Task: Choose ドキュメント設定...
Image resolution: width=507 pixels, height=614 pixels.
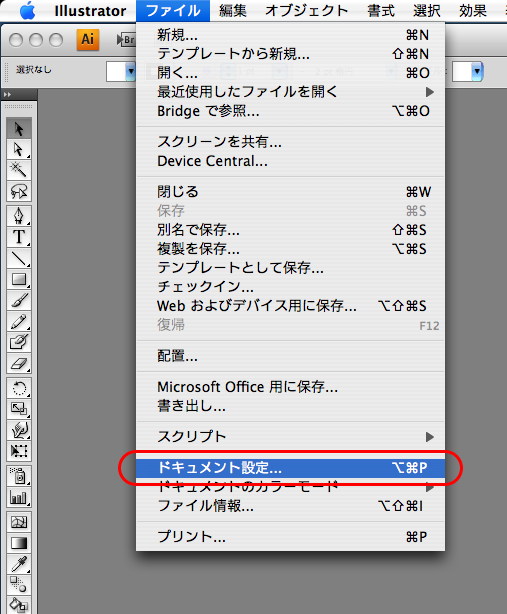Action: 290,468
